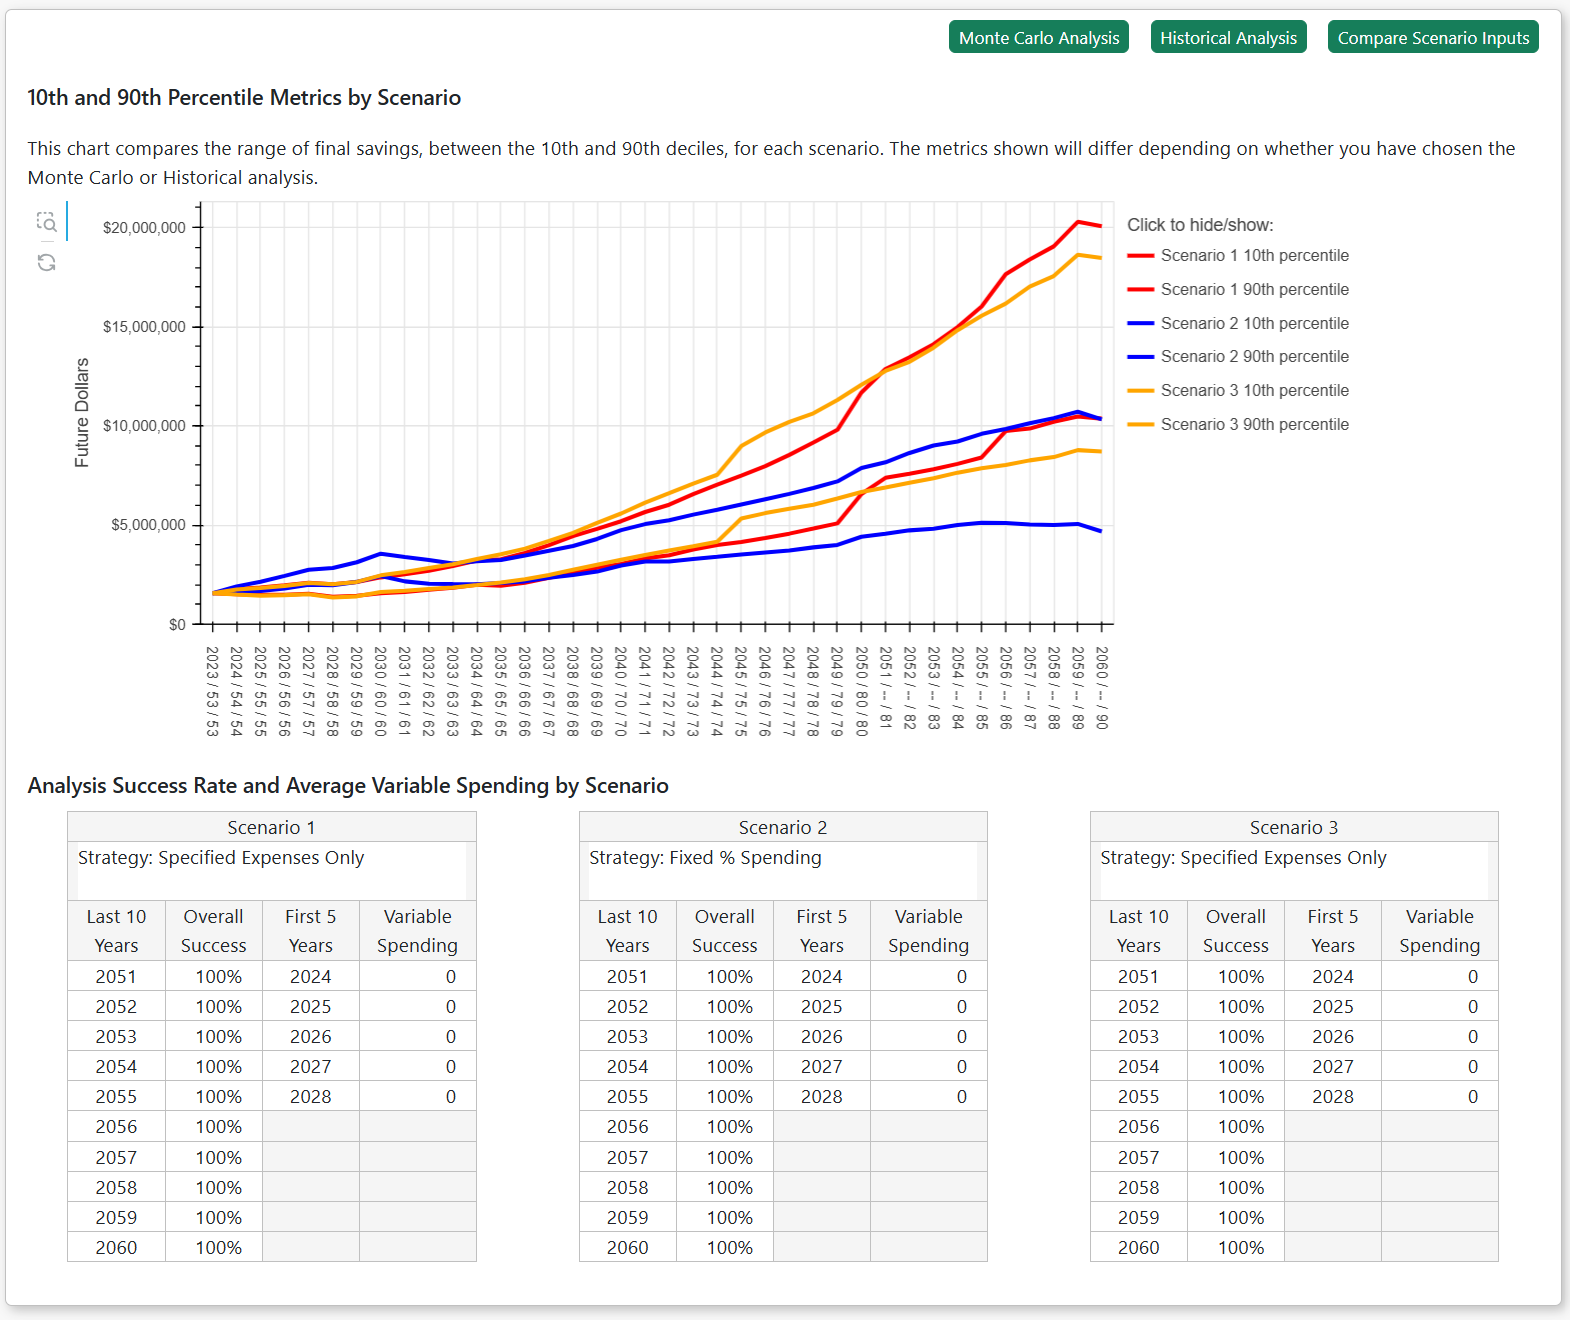The height and width of the screenshot is (1320, 1570).
Task: Open Compare Scenario Inputs
Action: 1432,38
